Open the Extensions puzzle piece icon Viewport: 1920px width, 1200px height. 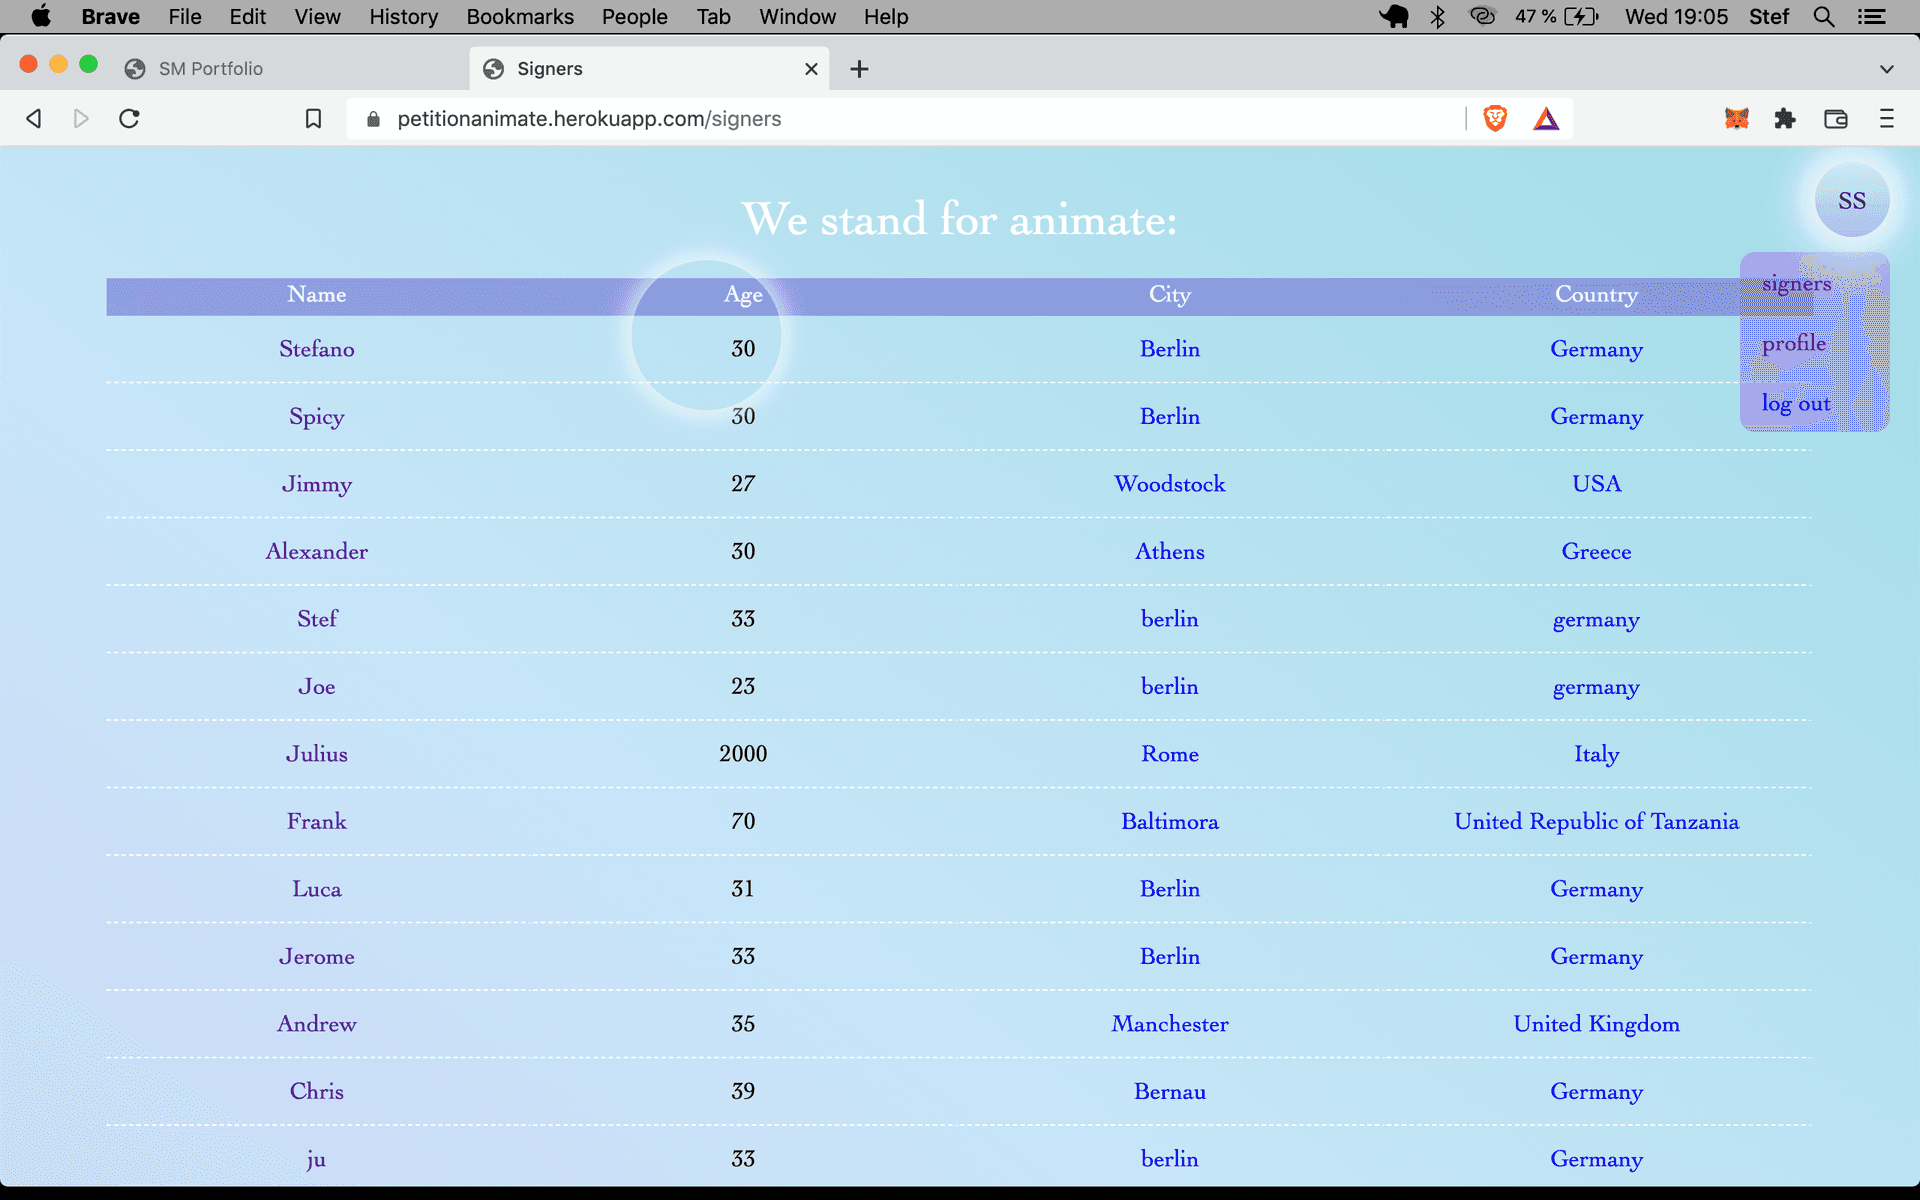click(1785, 119)
